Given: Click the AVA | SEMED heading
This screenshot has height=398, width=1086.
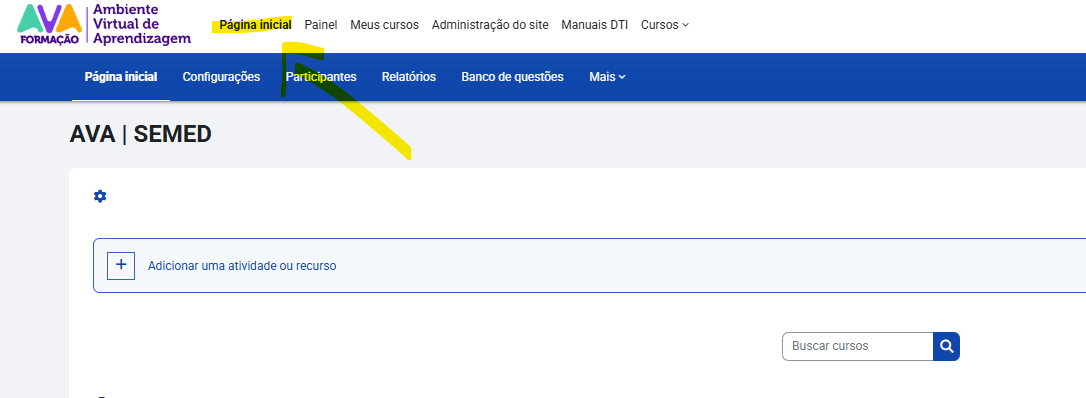Looking at the screenshot, I should tap(141, 134).
